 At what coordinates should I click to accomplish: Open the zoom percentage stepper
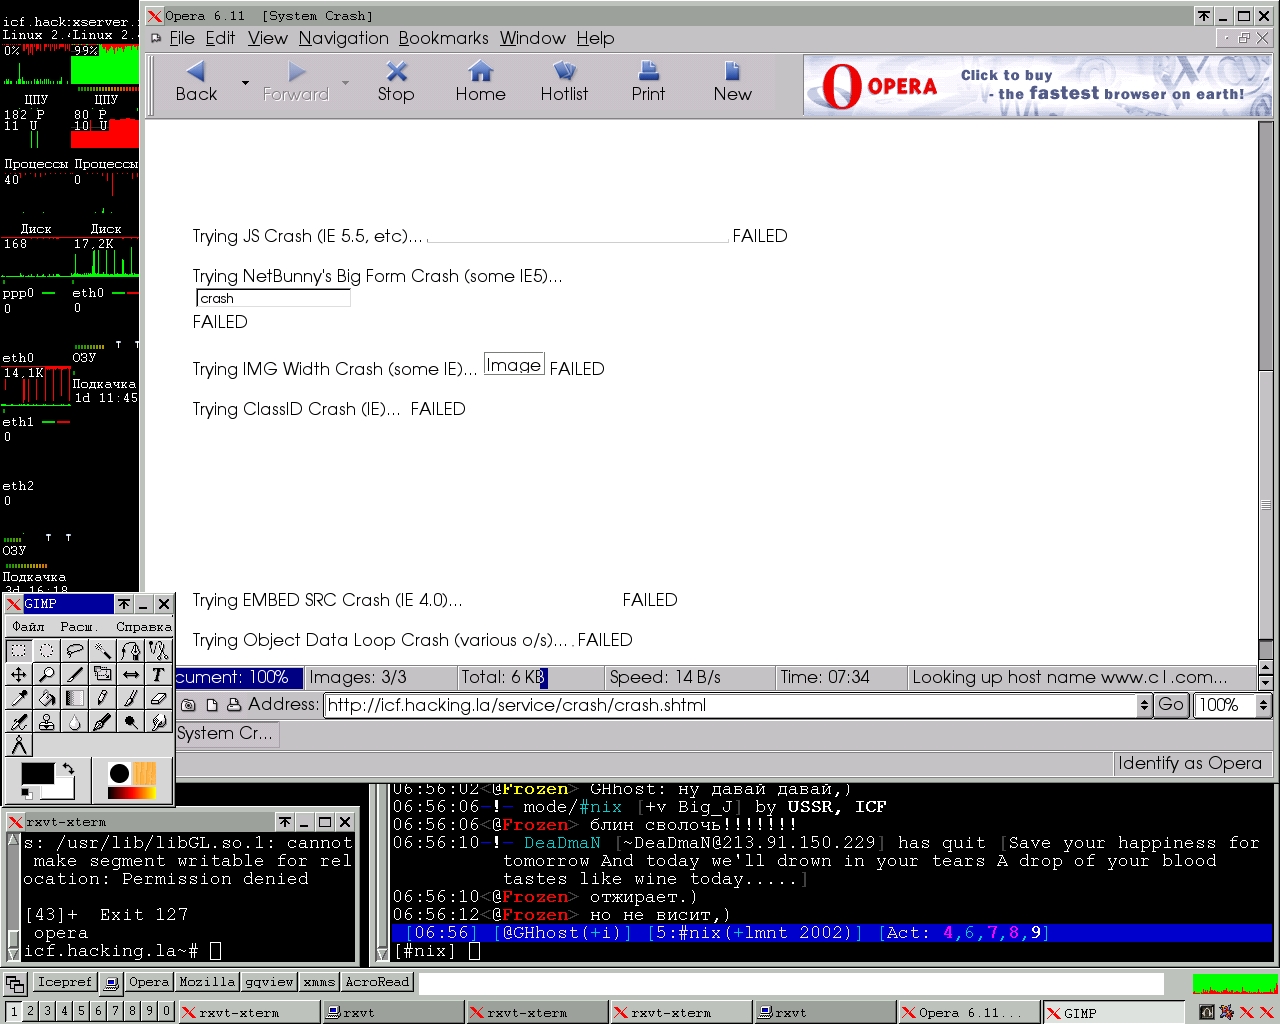click(1263, 705)
